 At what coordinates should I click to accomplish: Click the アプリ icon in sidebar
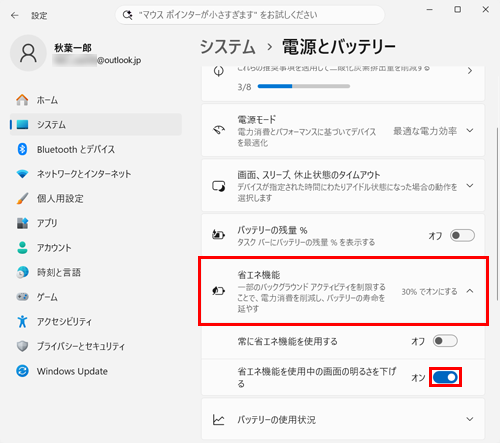(22, 223)
